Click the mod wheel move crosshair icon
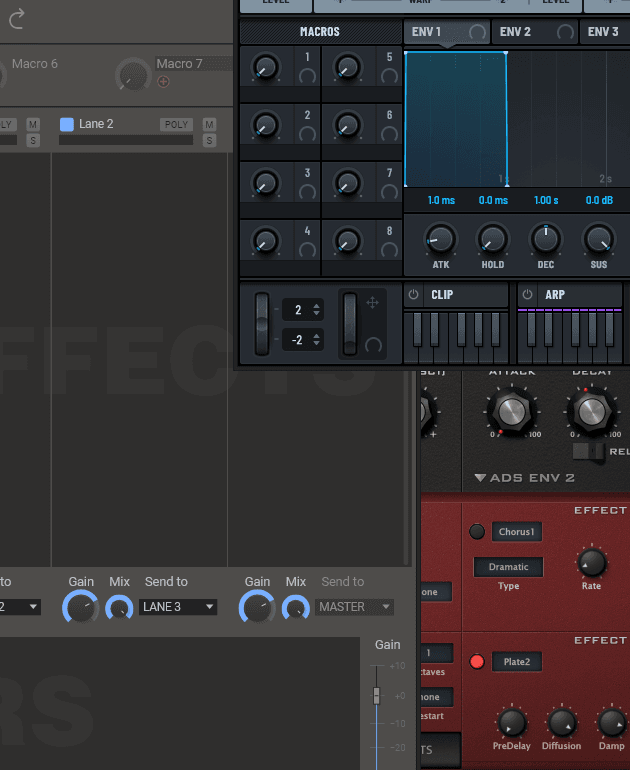Image resolution: width=630 pixels, height=770 pixels. pos(373,302)
